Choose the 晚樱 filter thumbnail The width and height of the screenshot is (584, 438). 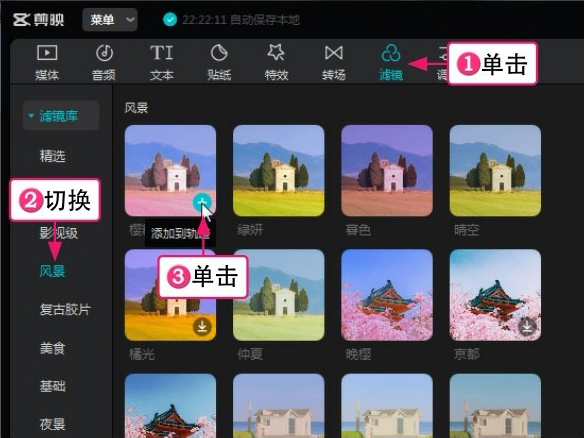387,295
